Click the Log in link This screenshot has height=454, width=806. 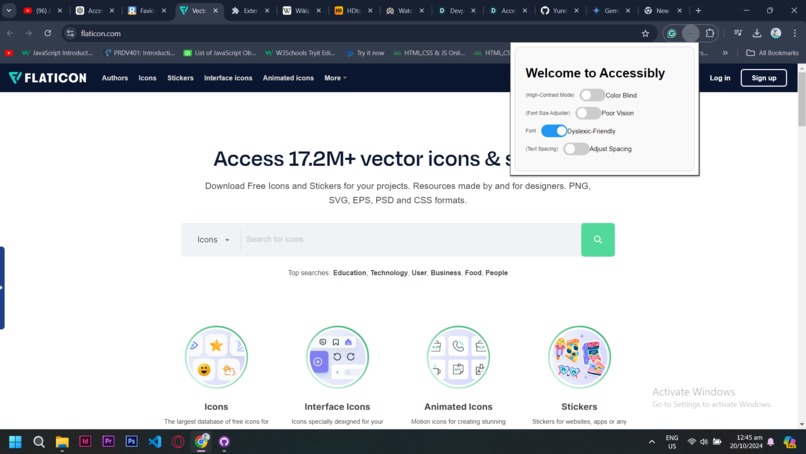tap(720, 78)
